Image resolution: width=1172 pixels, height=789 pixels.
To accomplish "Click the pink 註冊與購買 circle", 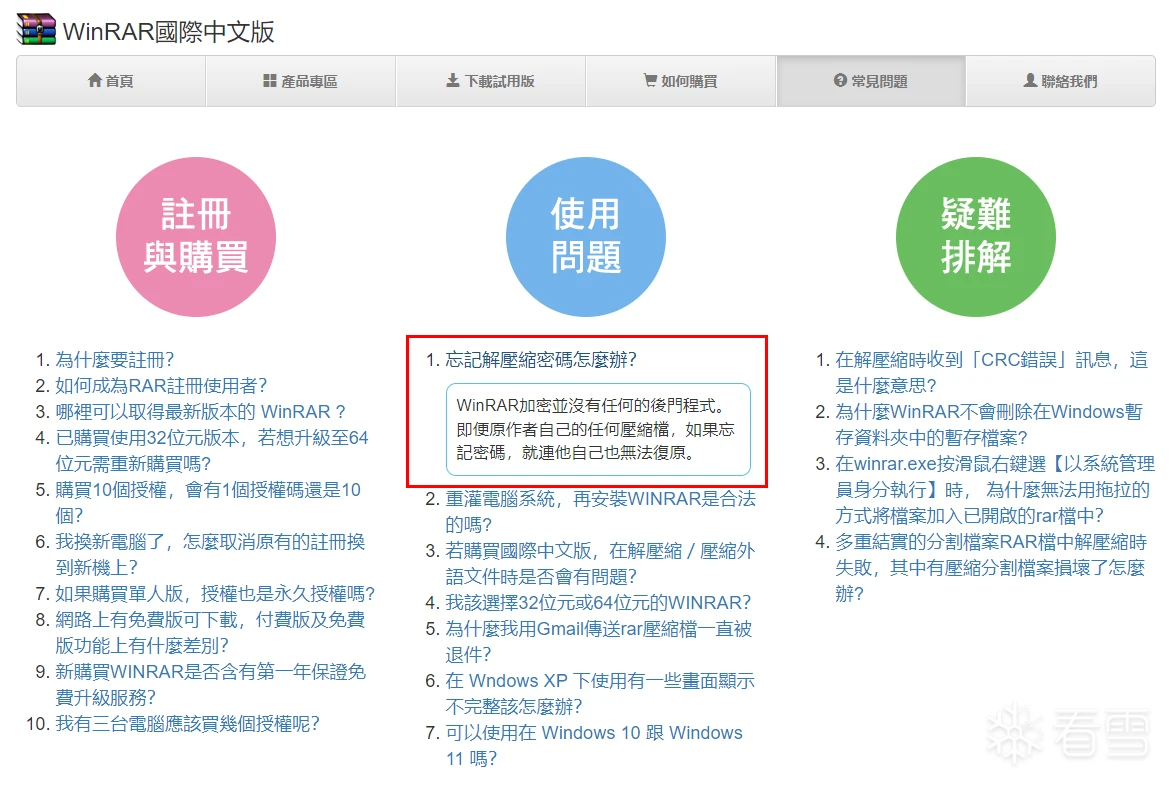I will pyautogui.click(x=196, y=237).
